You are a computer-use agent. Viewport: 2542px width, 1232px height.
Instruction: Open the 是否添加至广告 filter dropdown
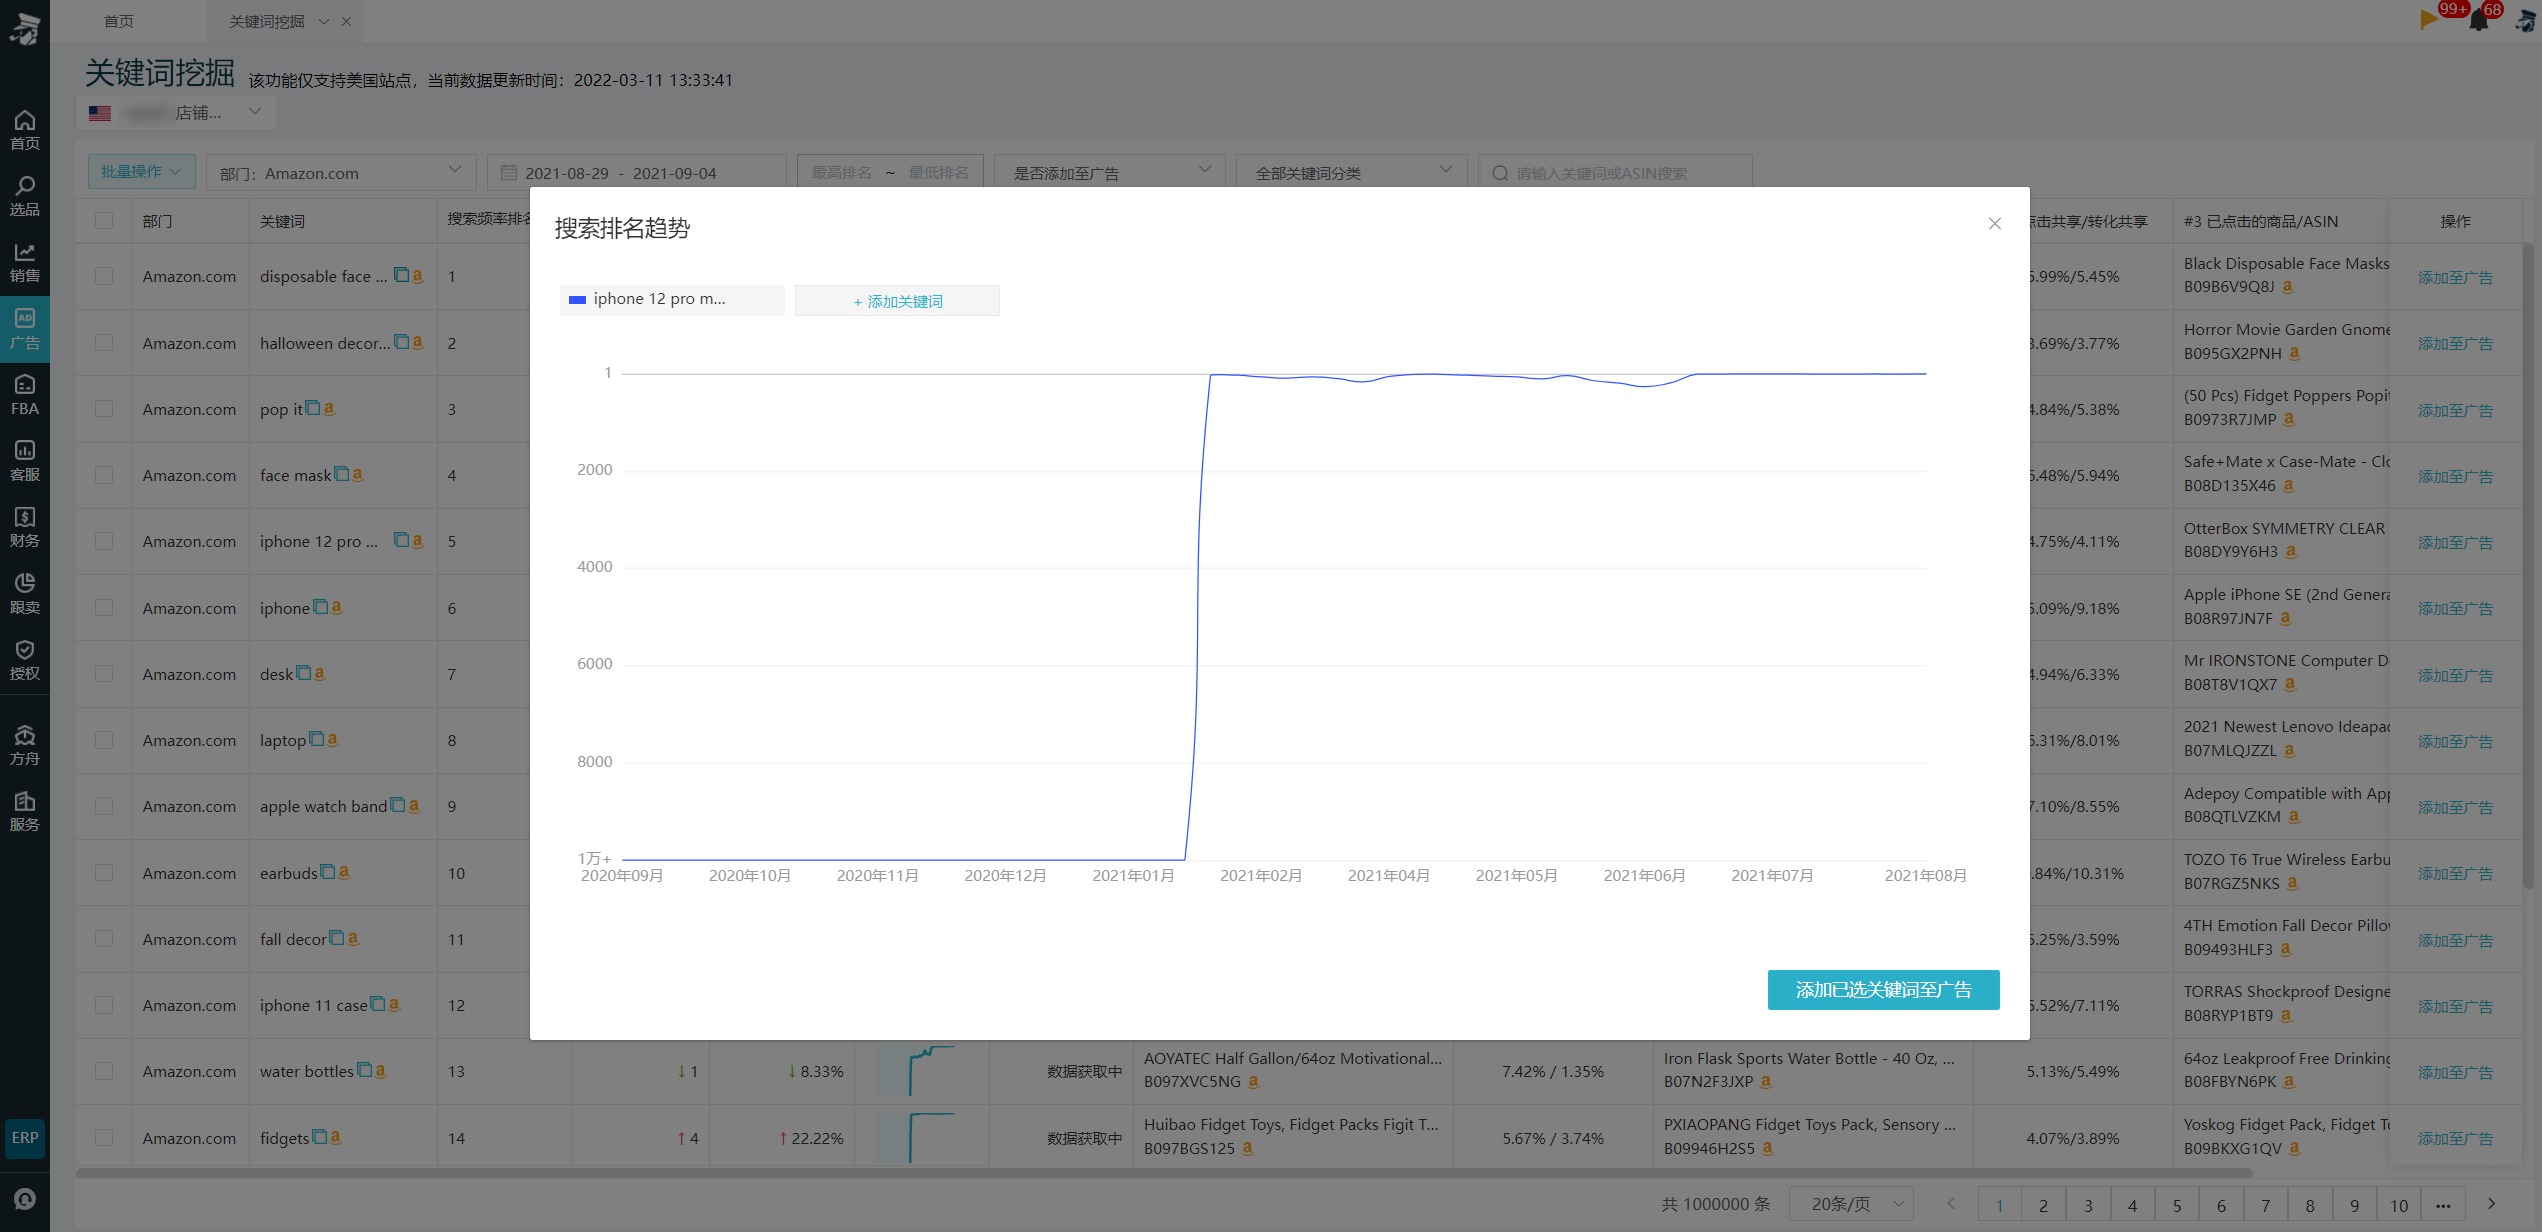(x=1110, y=172)
